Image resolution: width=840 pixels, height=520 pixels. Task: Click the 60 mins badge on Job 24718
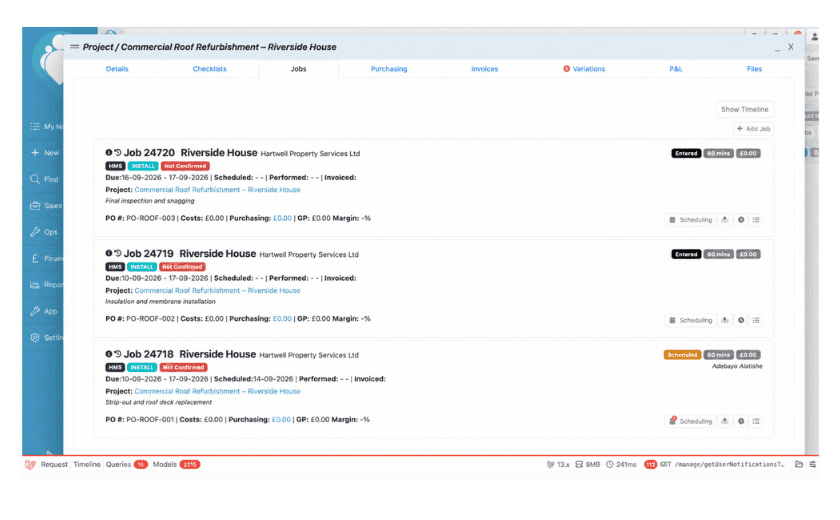click(x=718, y=355)
